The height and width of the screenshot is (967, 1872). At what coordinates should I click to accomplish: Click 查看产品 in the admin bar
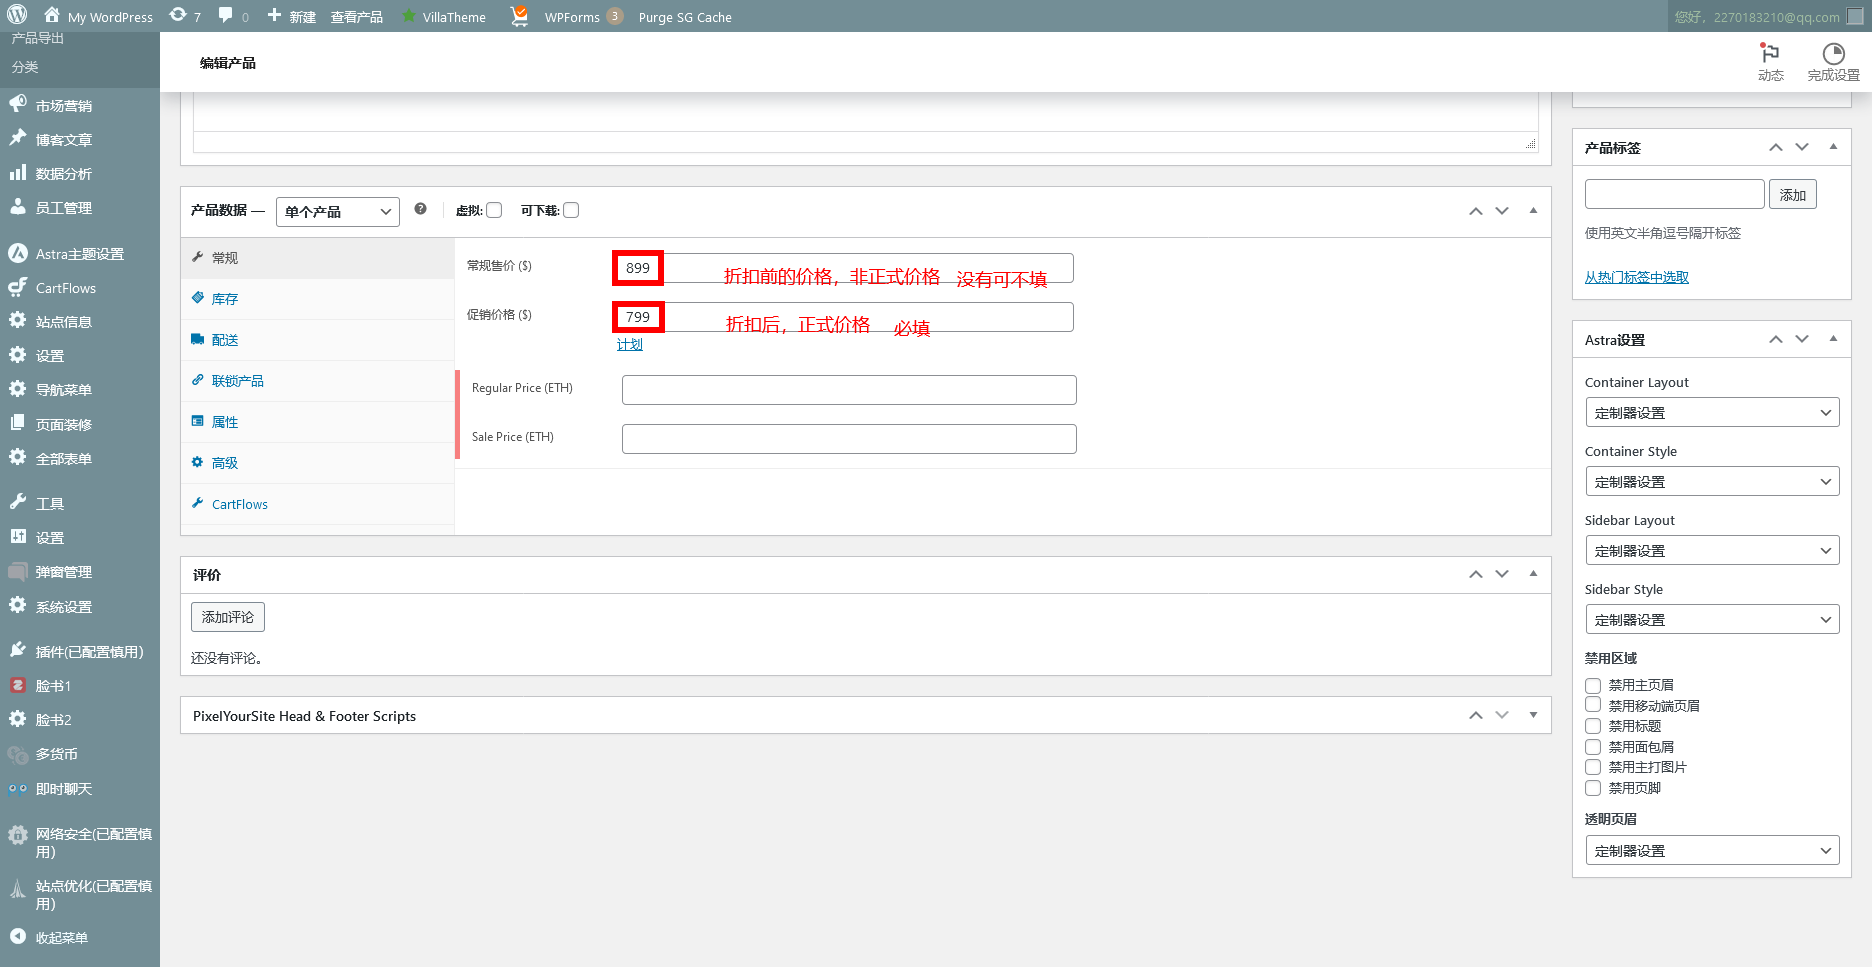pos(357,17)
